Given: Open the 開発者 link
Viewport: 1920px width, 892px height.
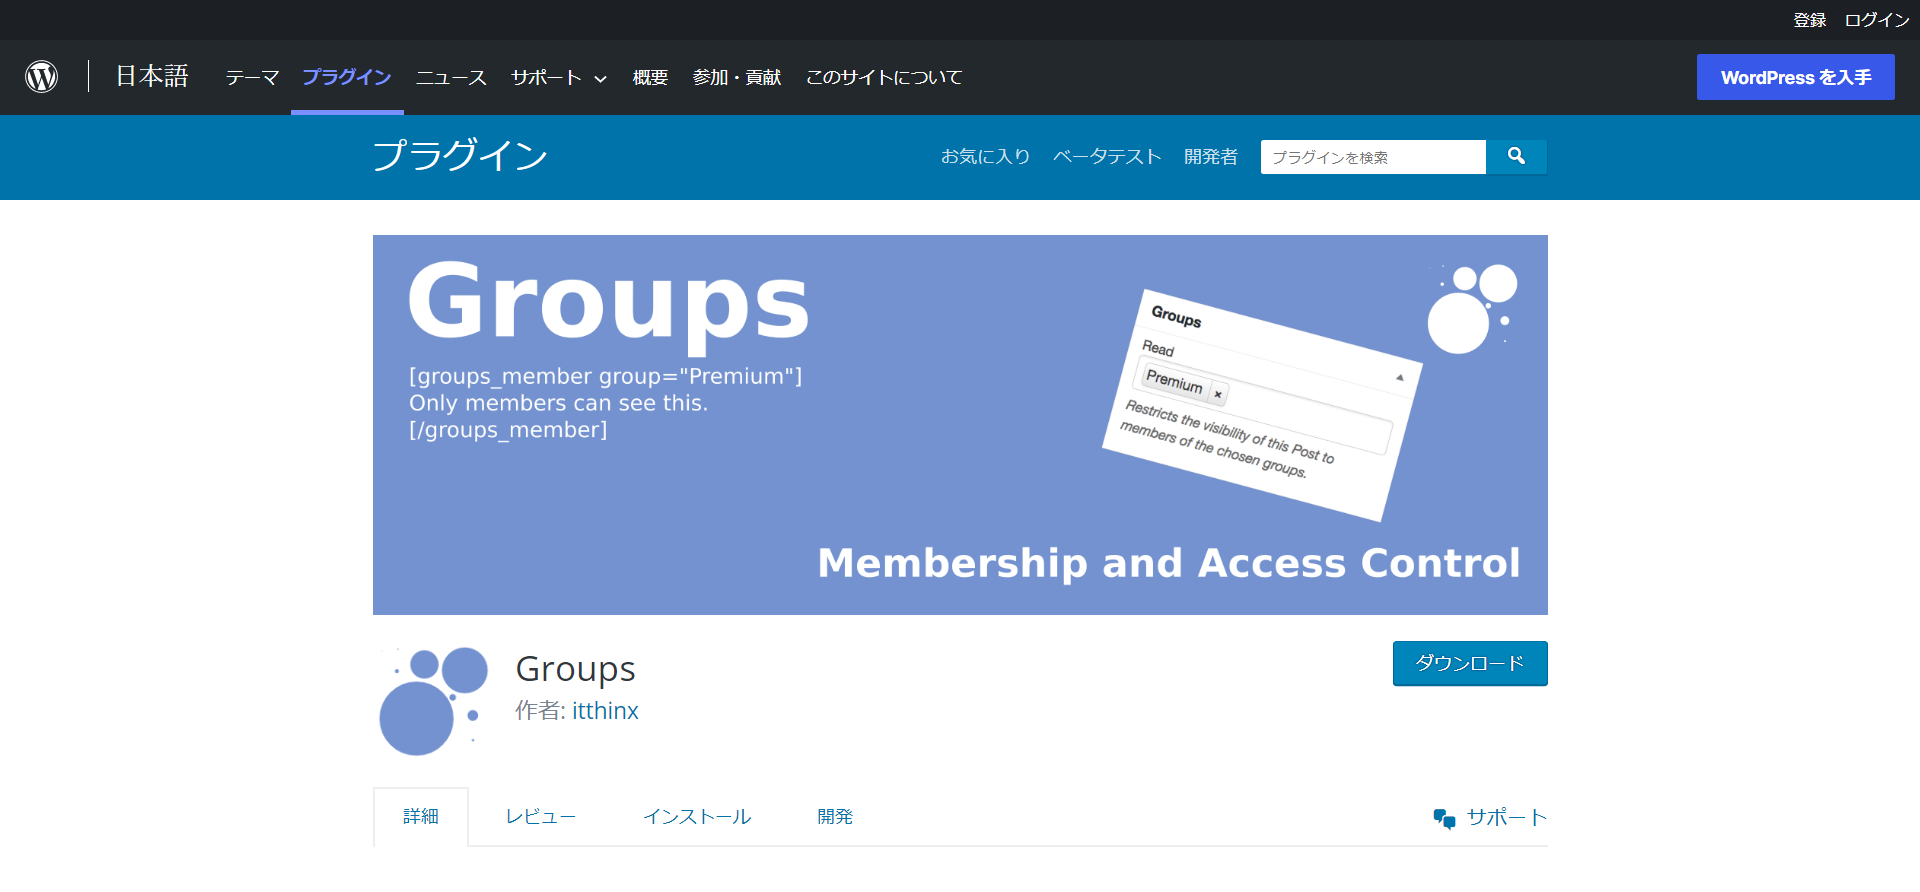Looking at the screenshot, I should coord(1211,157).
